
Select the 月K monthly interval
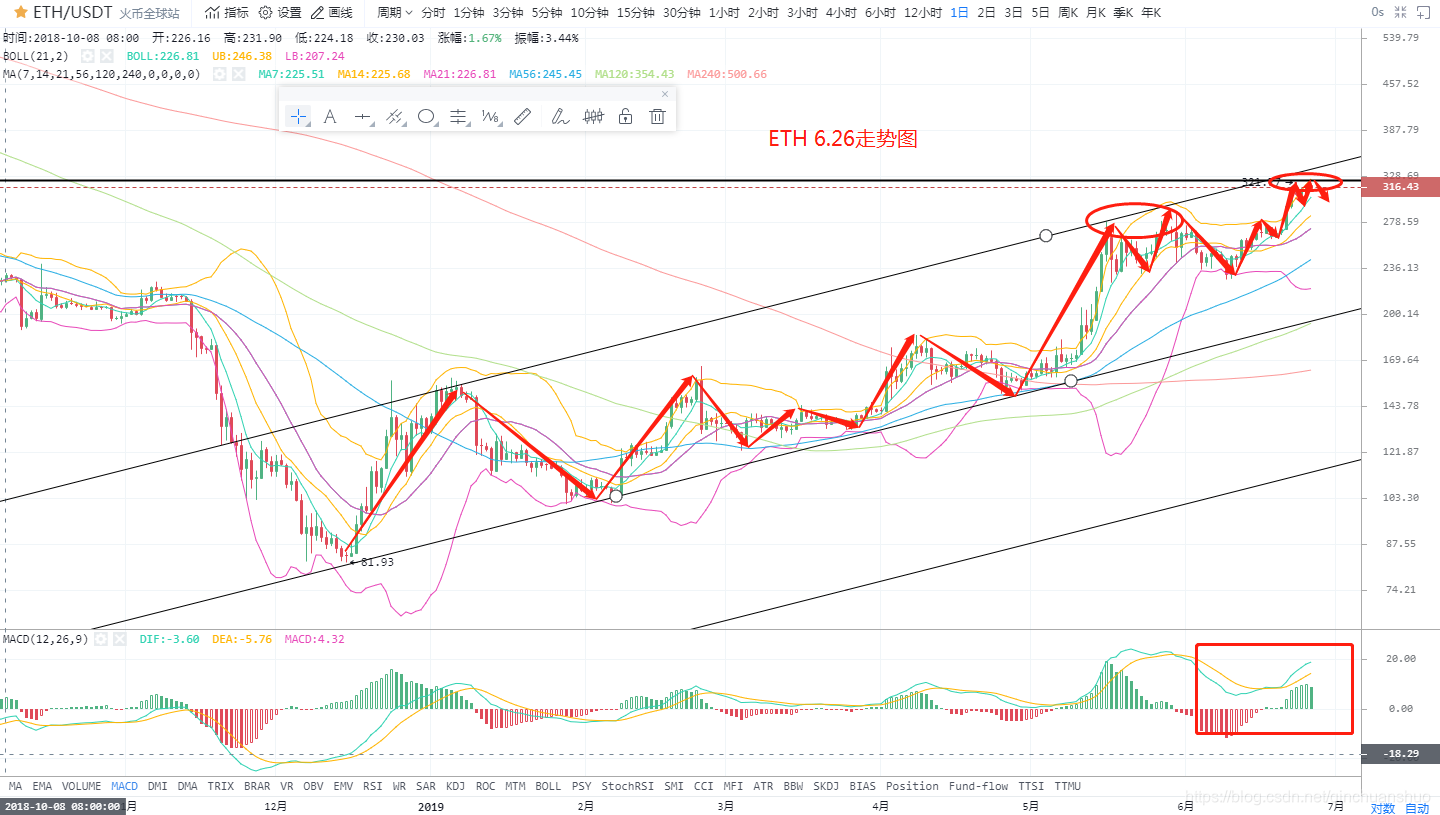coord(1096,13)
